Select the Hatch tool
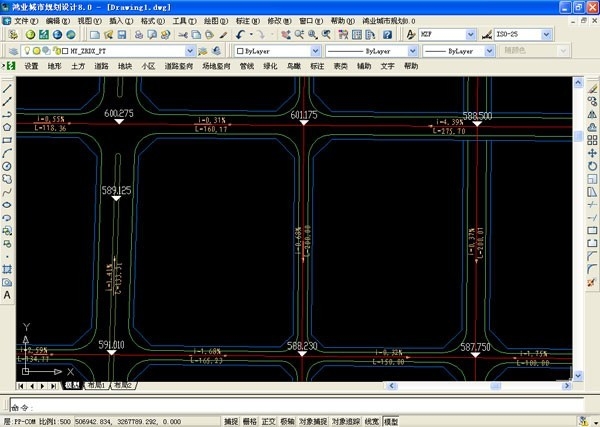The image size is (600, 427). coord(7,269)
